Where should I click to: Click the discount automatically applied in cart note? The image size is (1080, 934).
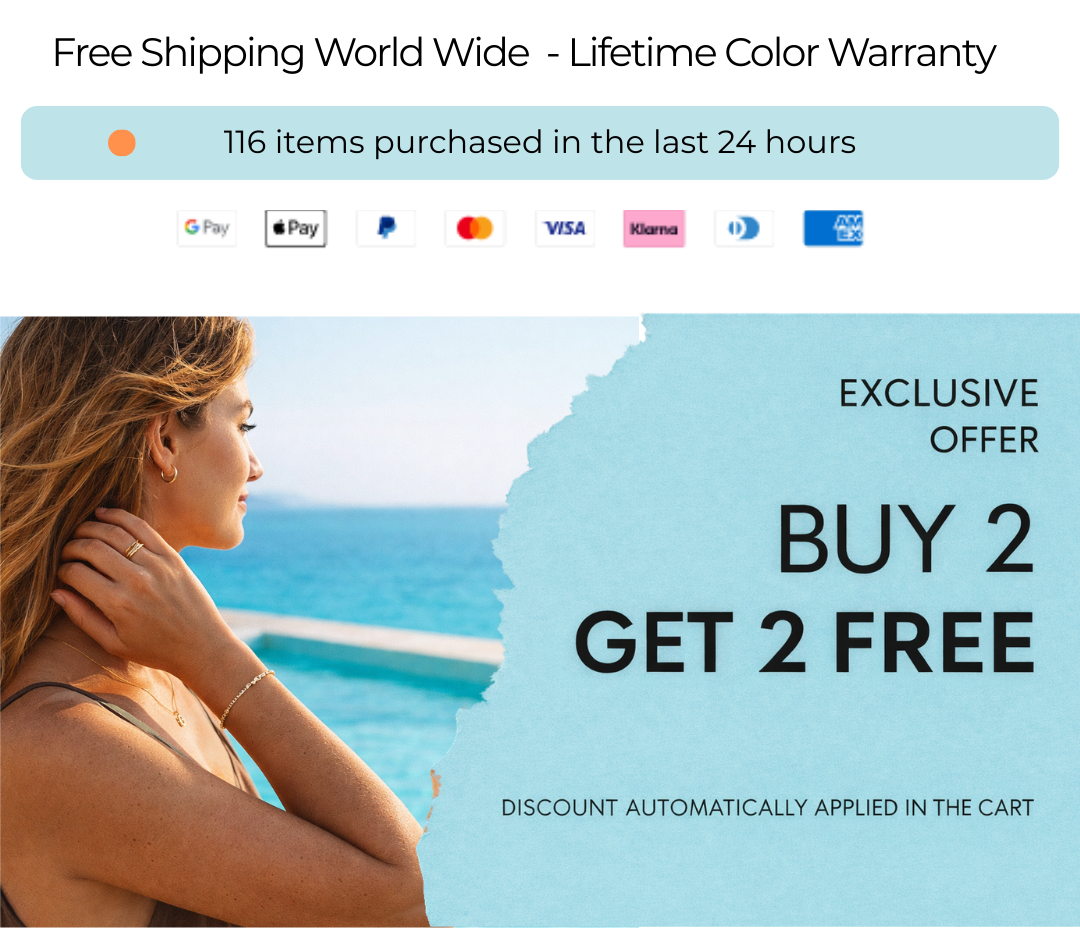click(767, 807)
